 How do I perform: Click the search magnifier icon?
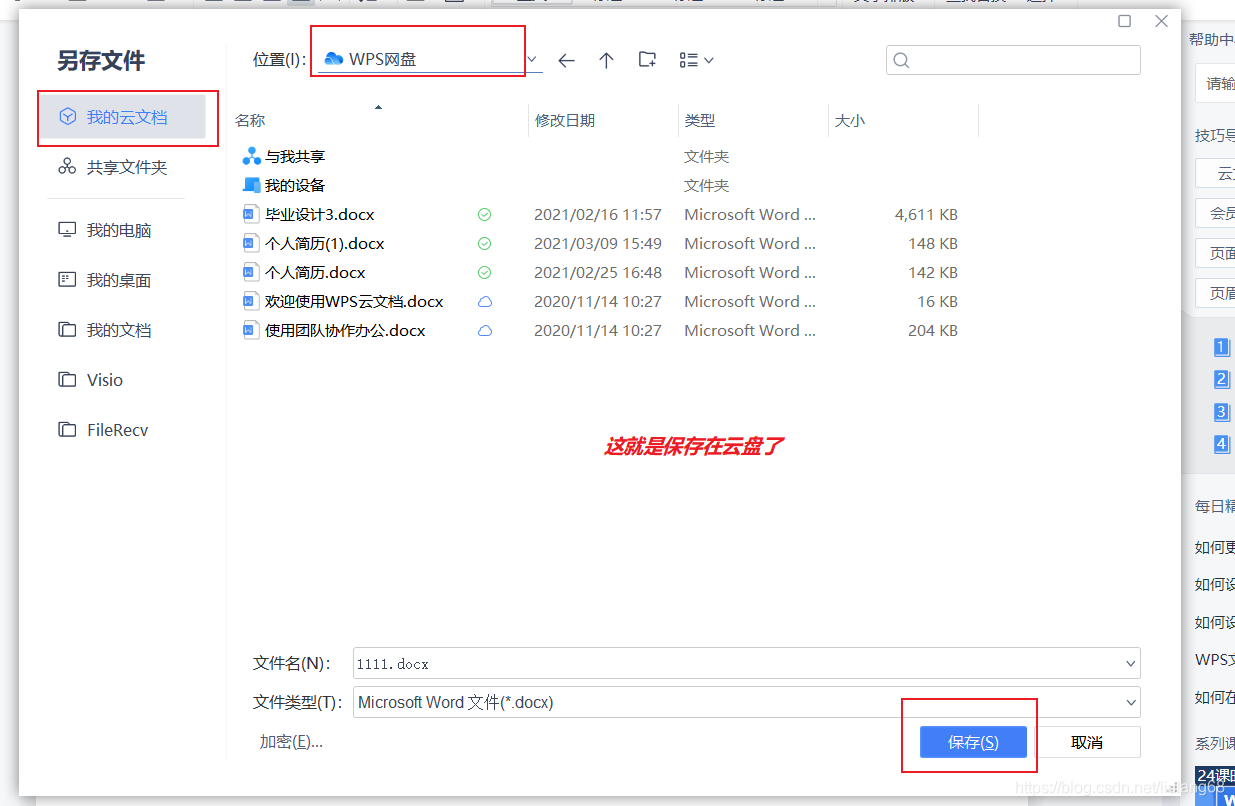pyautogui.click(x=901, y=60)
